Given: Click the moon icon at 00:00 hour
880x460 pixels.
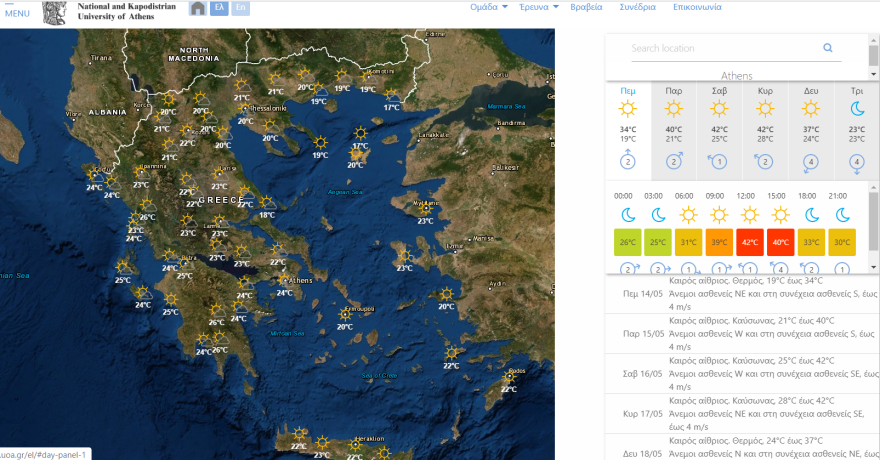Looking at the screenshot, I should click(627, 215).
